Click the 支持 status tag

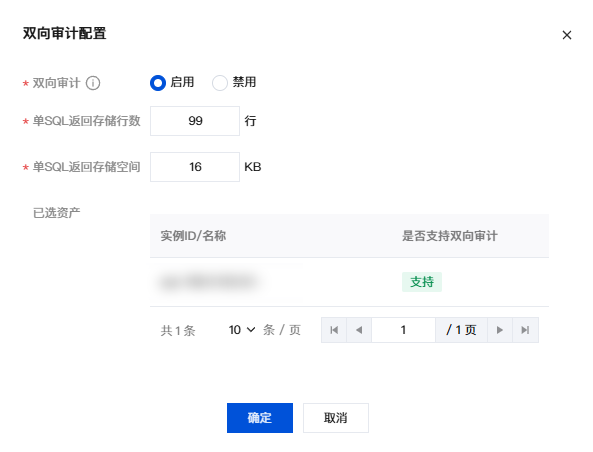pyautogui.click(x=422, y=282)
